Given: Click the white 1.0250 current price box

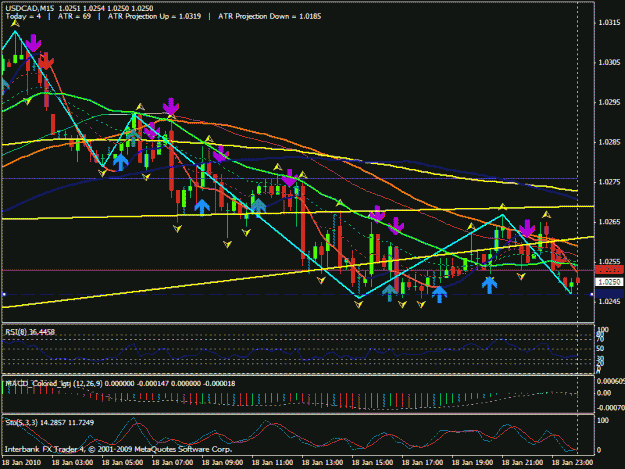Looking at the screenshot, I should [x=609, y=282].
